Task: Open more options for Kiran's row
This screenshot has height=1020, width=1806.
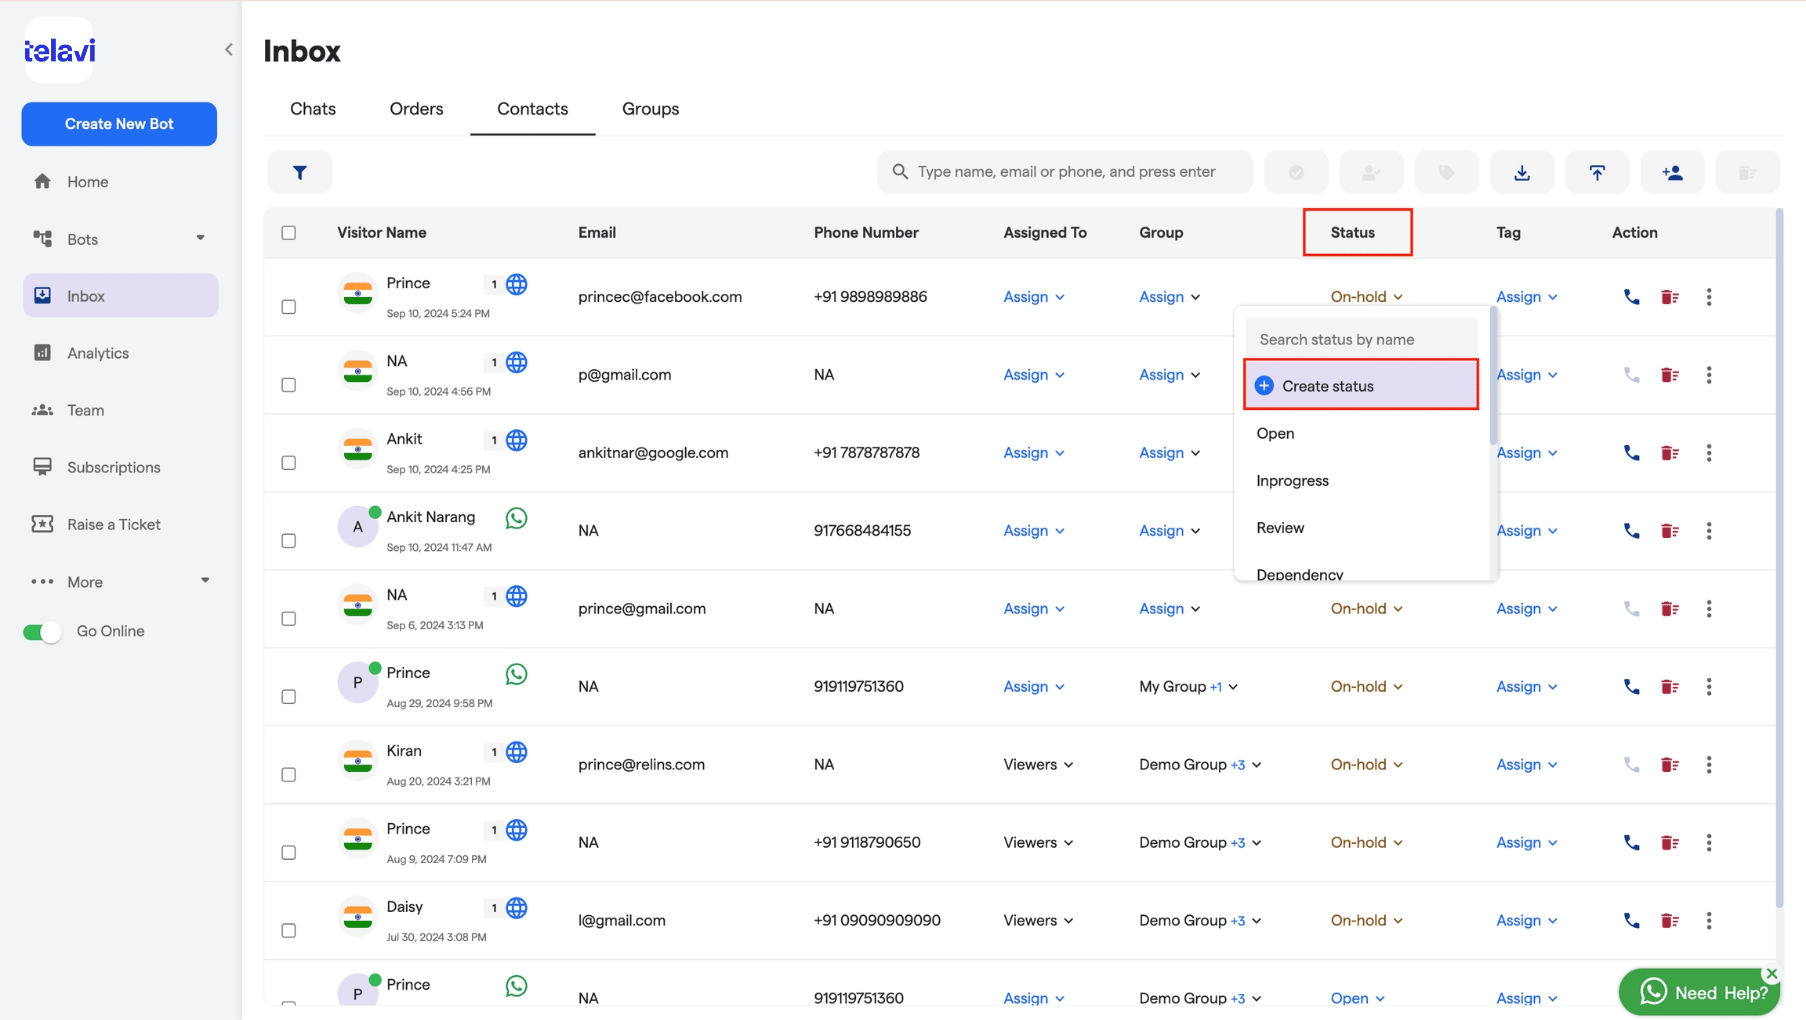Action: pos(1709,765)
